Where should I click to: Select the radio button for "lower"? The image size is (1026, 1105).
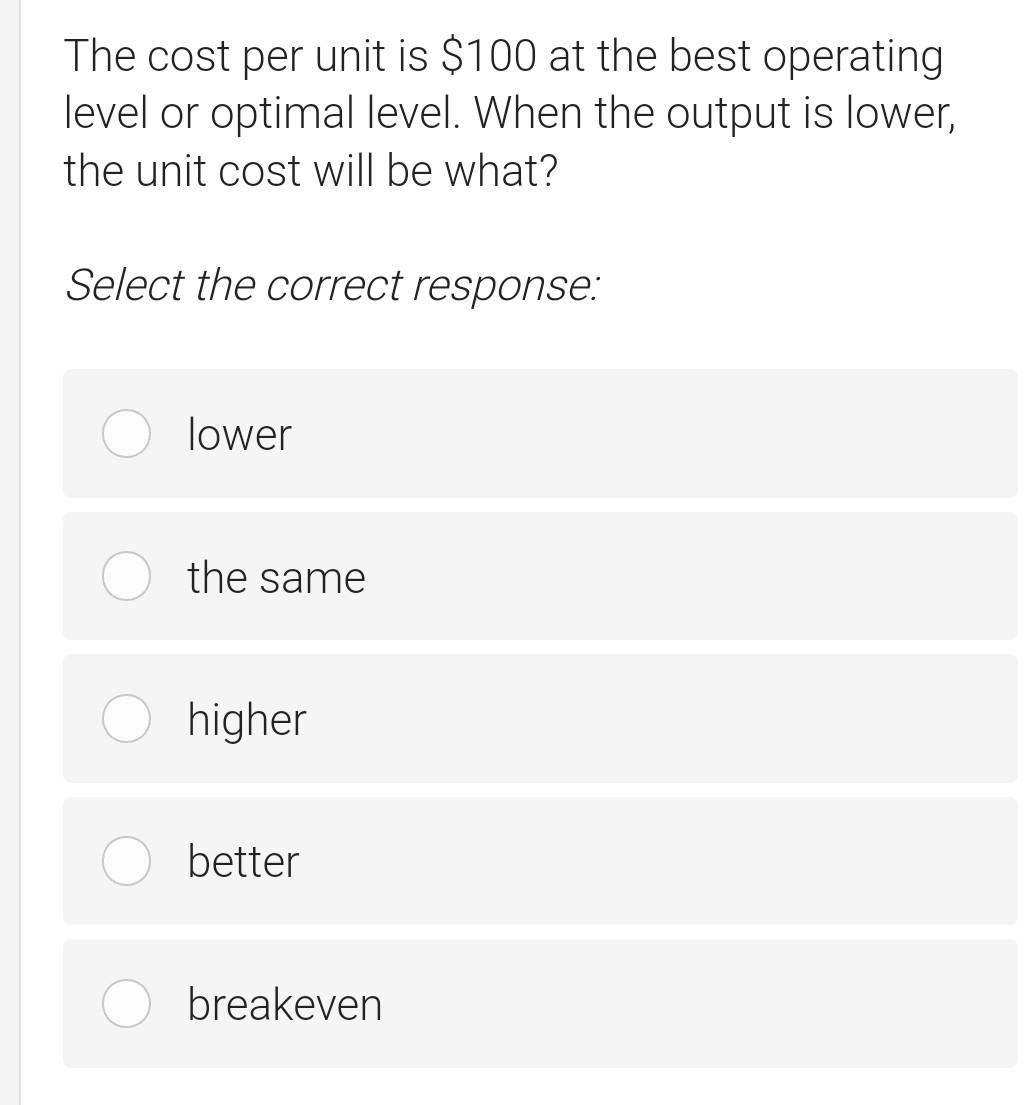pyautogui.click(x=126, y=434)
